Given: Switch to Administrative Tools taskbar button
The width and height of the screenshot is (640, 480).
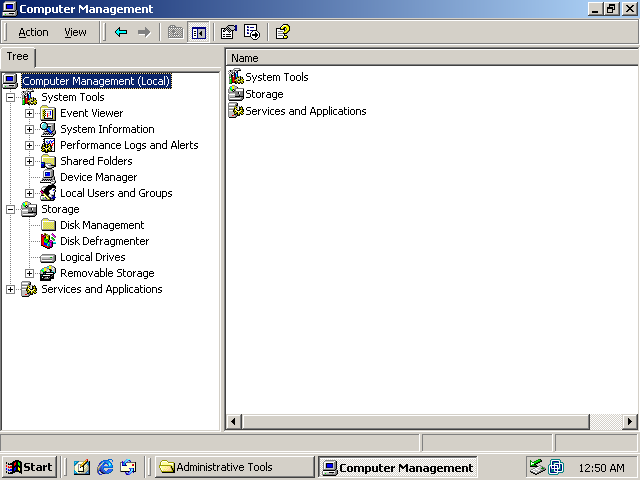Looking at the screenshot, I should [234, 467].
